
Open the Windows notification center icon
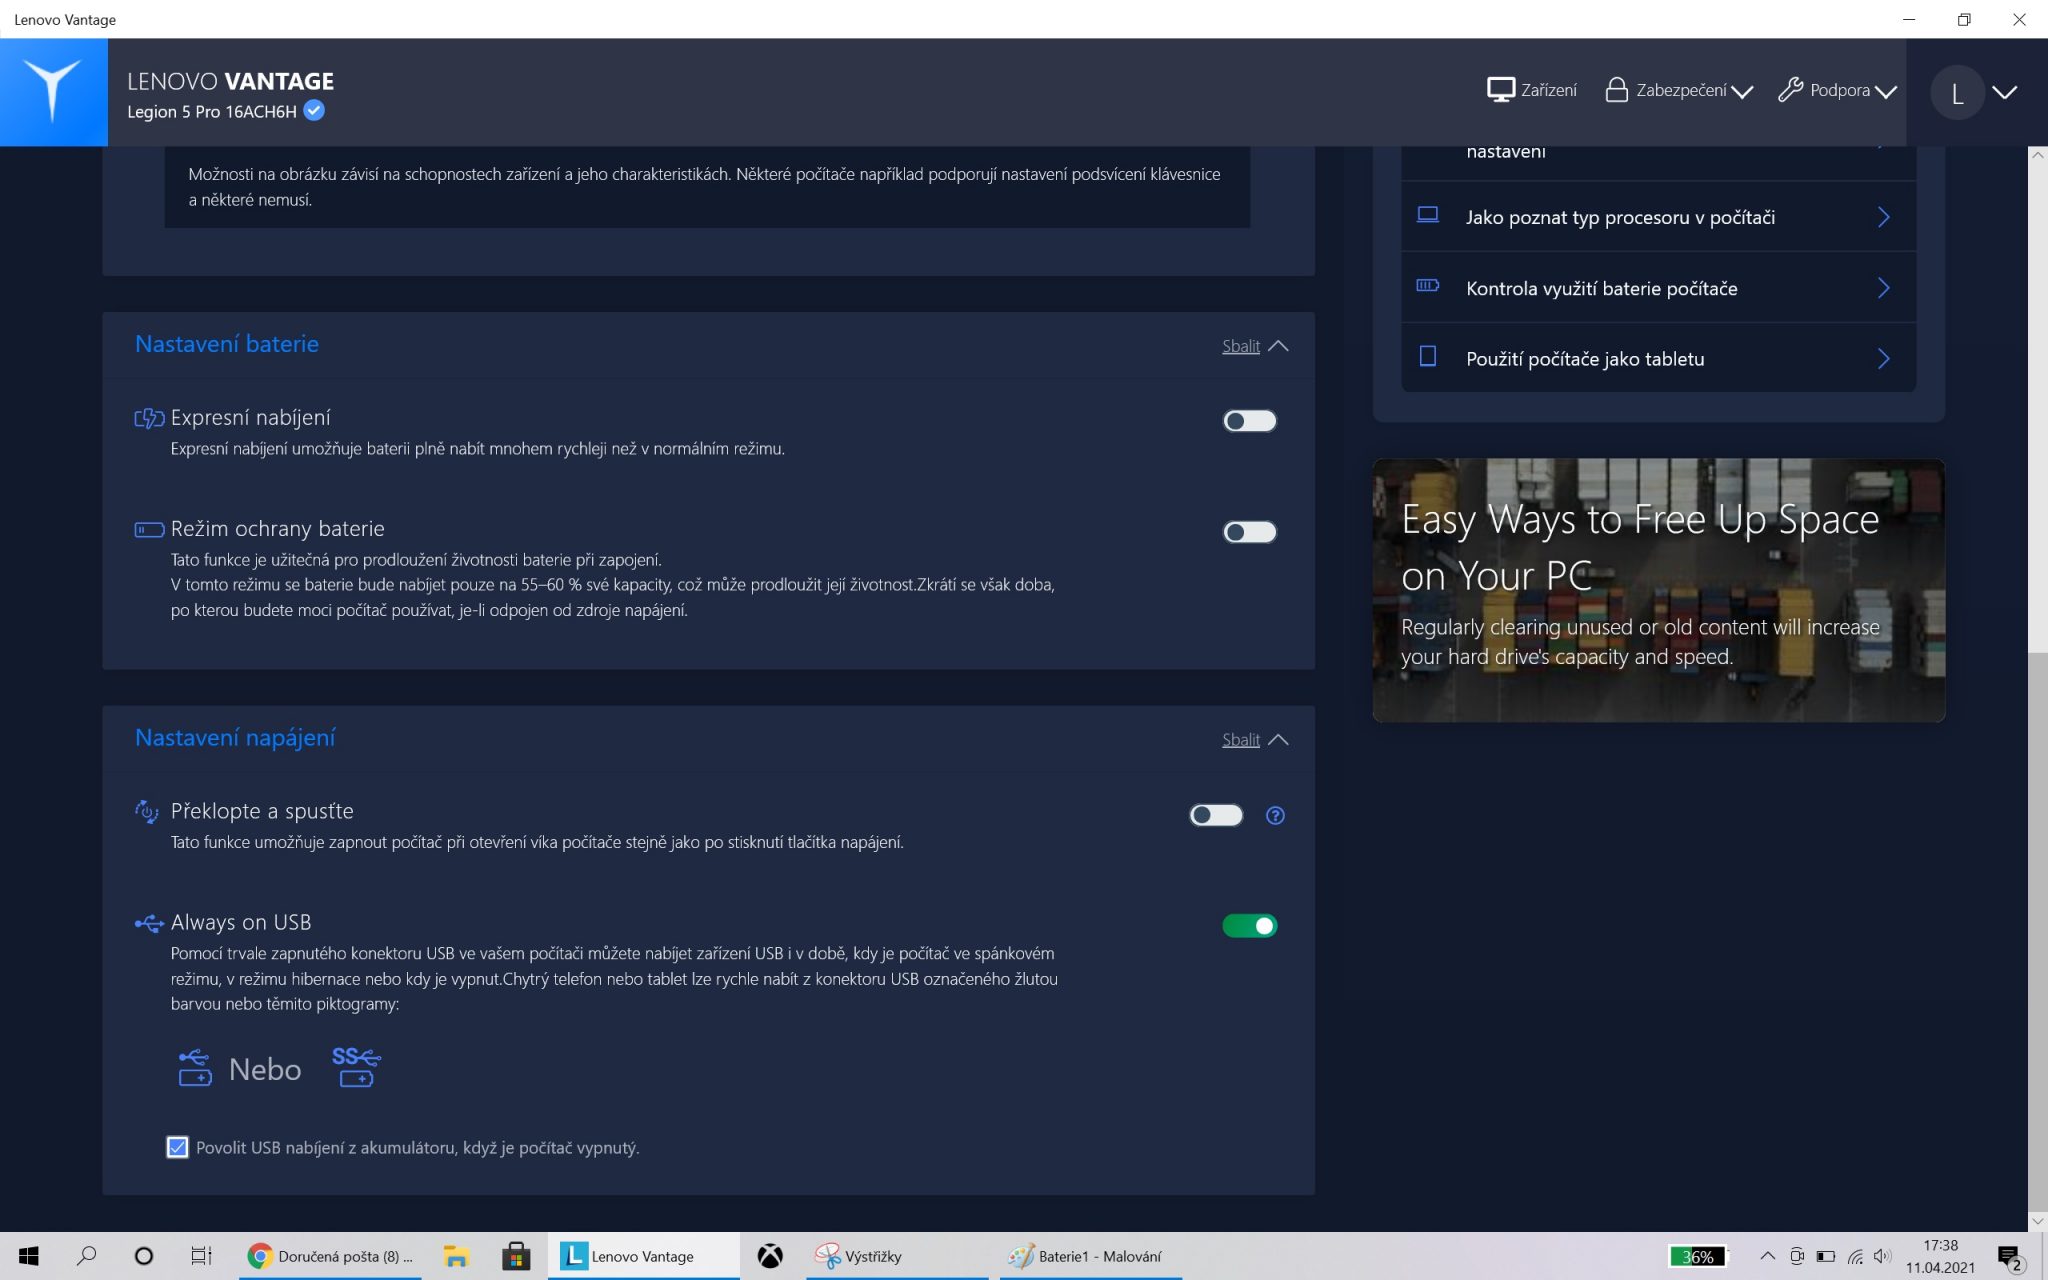pyautogui.click(x=2009, y=1257)
